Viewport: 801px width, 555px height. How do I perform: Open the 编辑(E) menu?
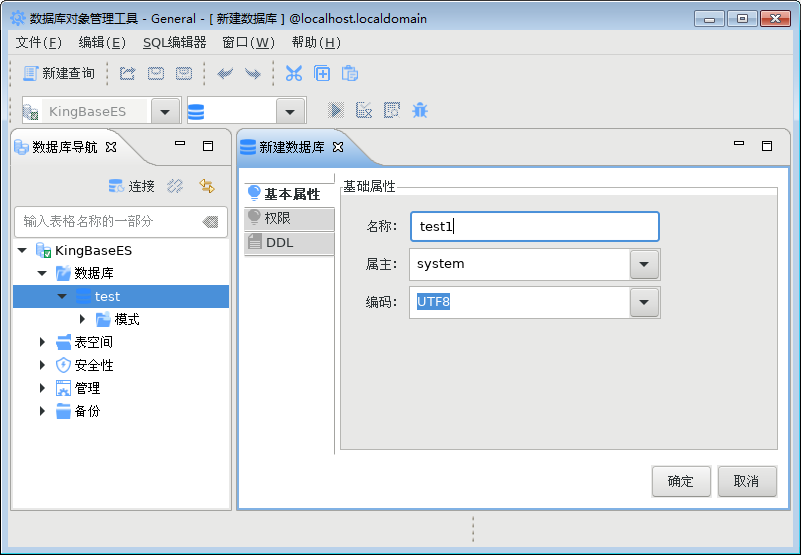click(x=102, y=42)
